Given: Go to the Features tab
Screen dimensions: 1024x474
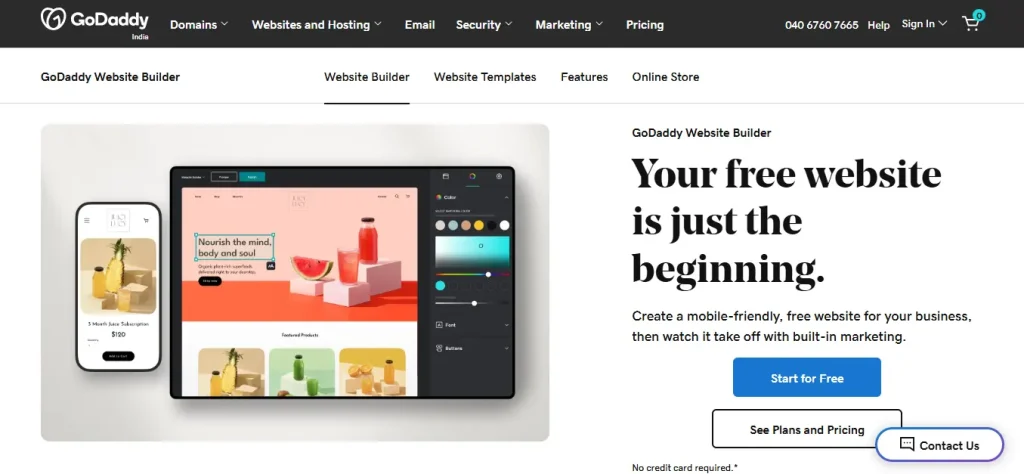Looking at the screenshot, I should (x=584, y=77).
